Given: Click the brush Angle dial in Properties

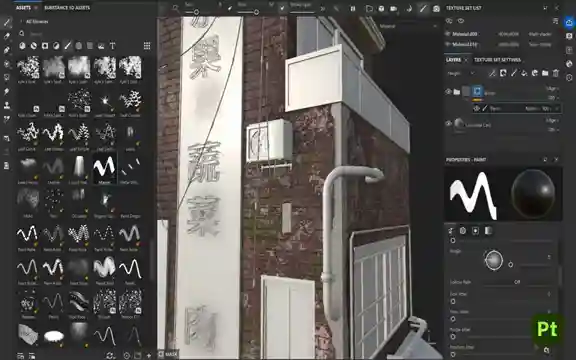Looking at the screenshot, I should [x=494, y=260].
